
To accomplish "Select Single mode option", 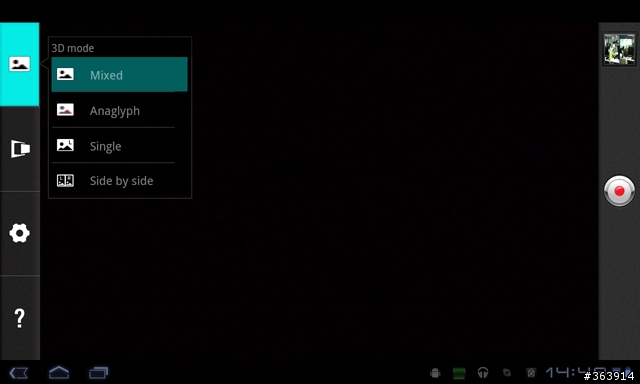I will pyautogui.click(x=119, y=146).
